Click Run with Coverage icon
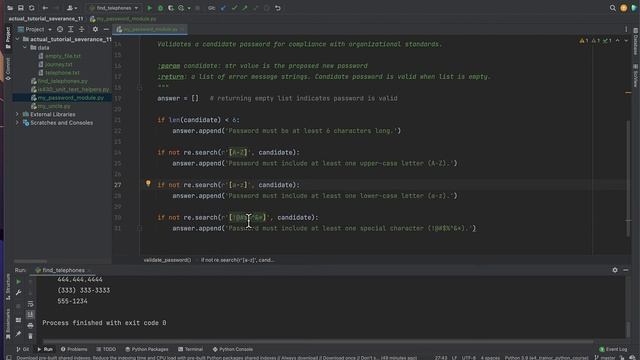The height and width of the screenshot is (360, 640). click(x=171, y=8)
